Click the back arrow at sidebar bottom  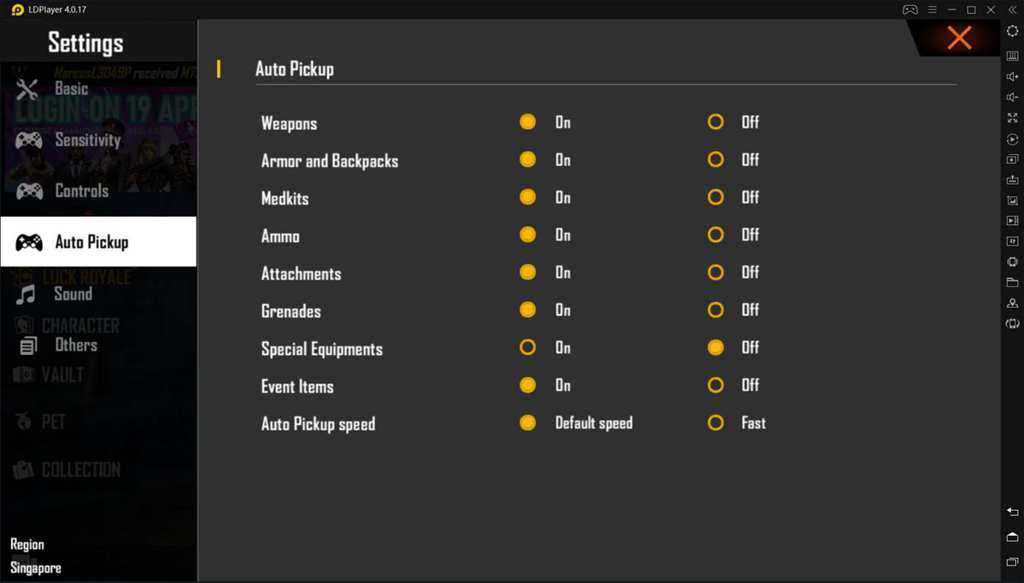(x=1011, y=511)
